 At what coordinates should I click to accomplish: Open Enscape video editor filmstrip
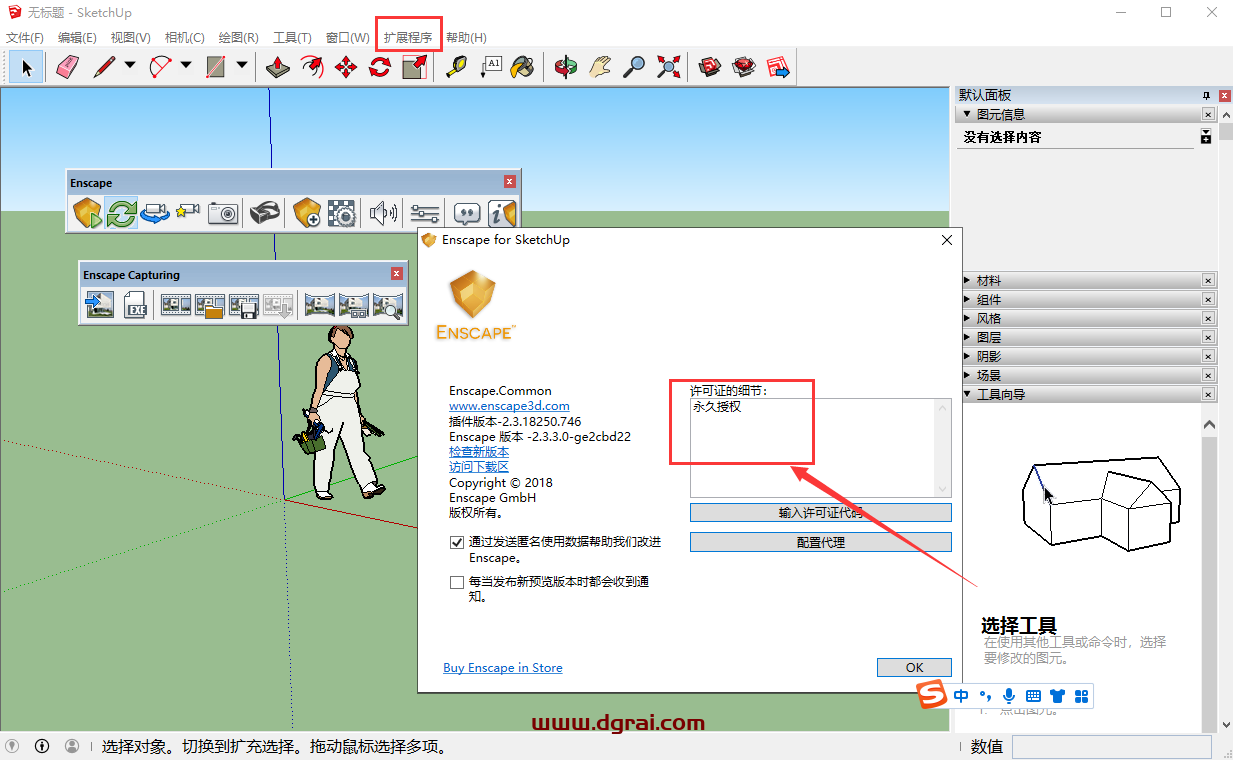176,305
